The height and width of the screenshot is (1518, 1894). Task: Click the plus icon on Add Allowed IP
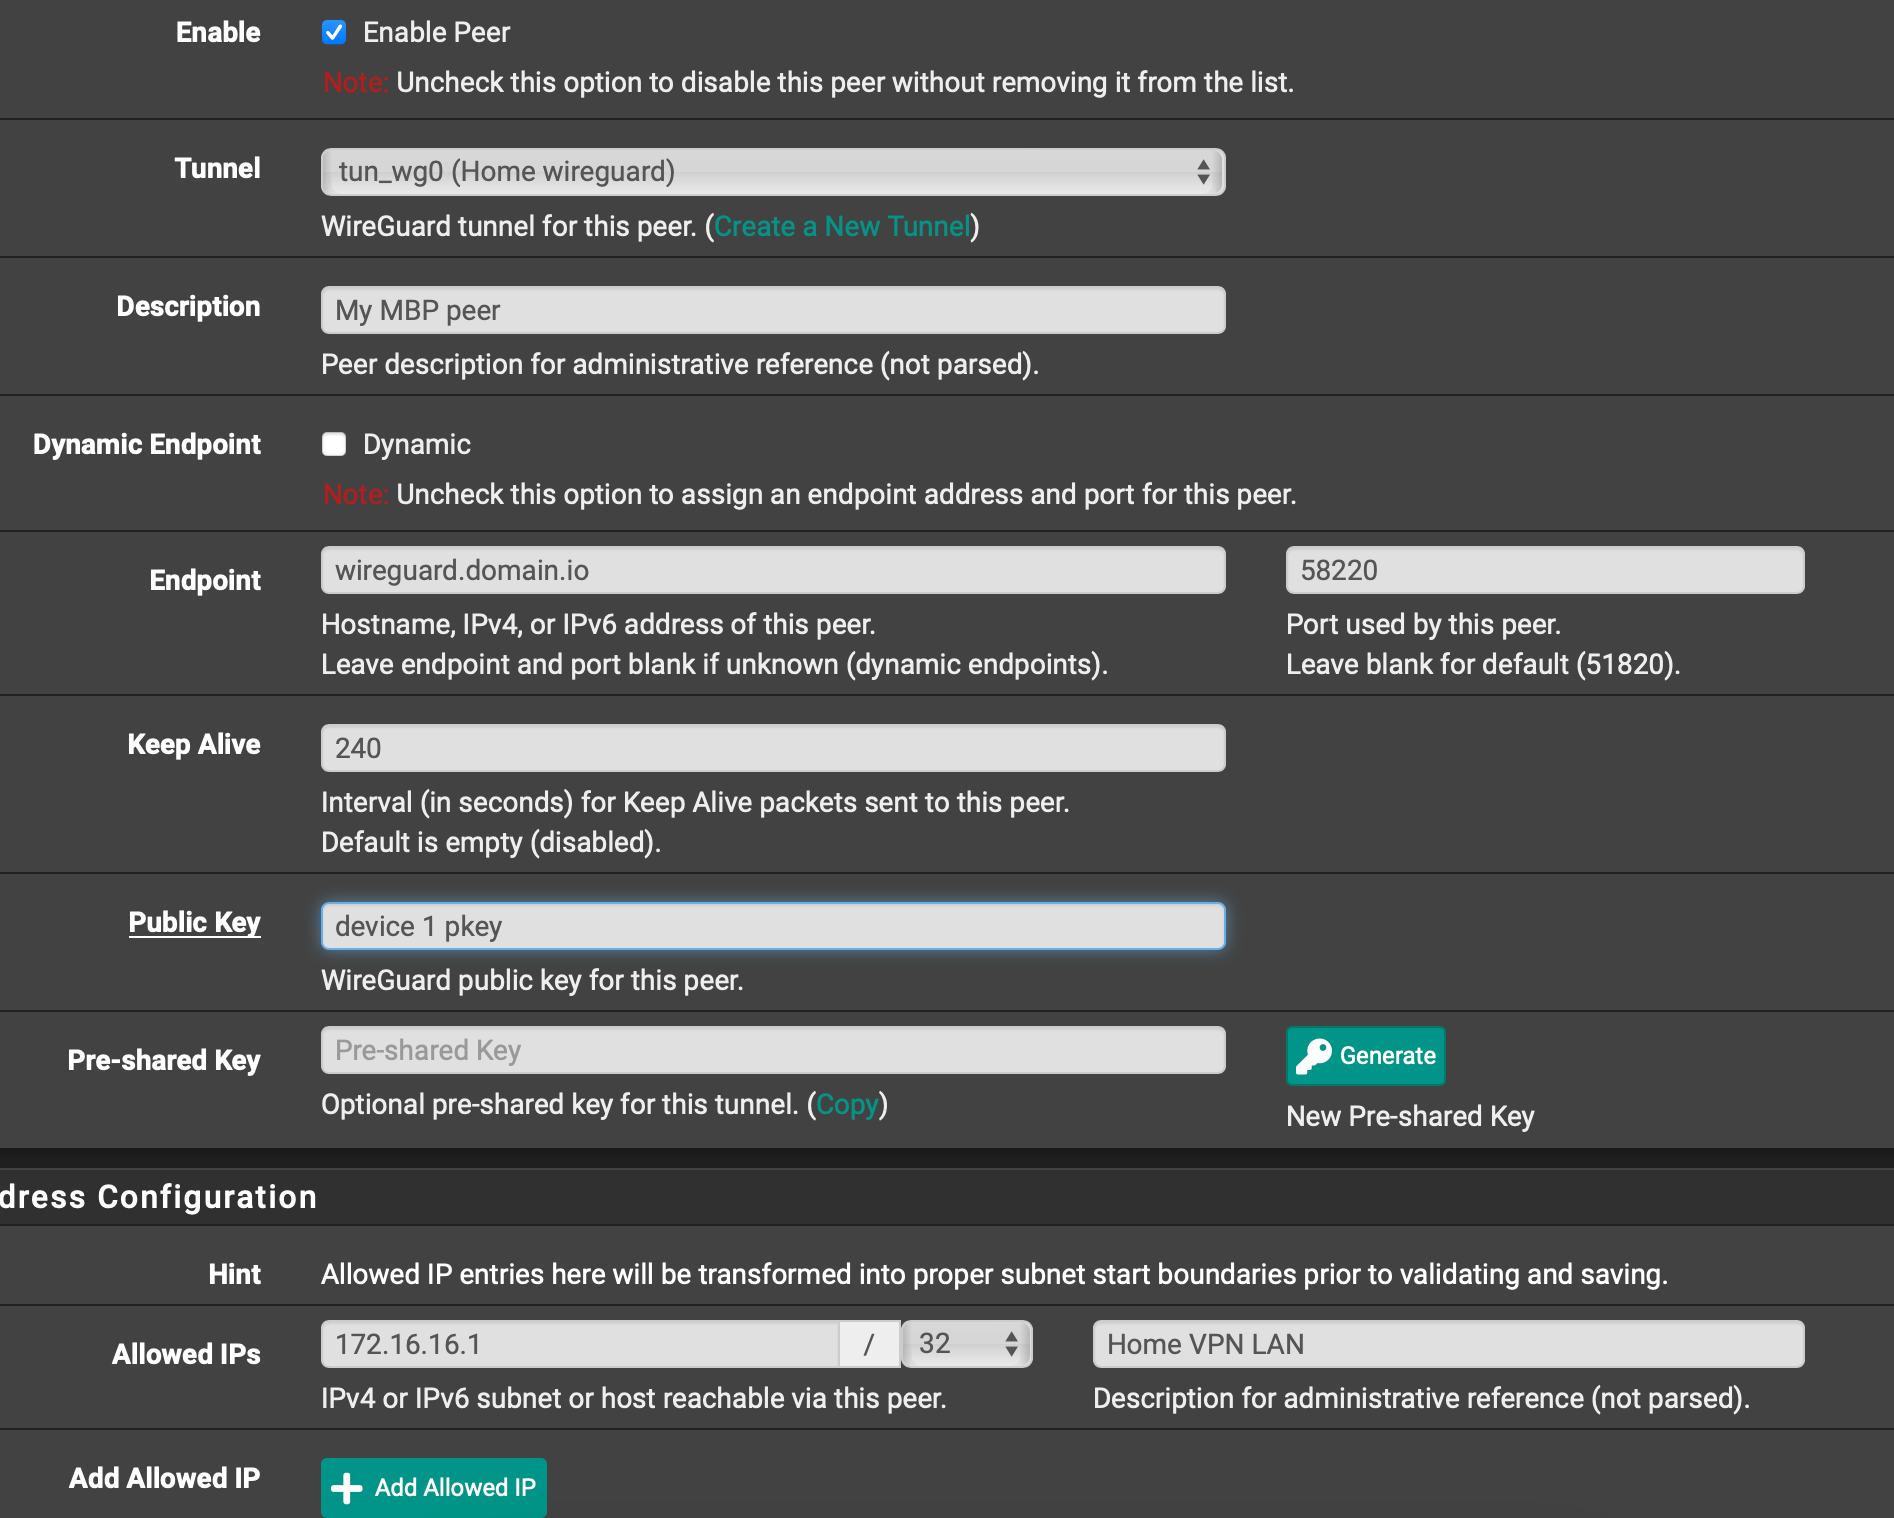click(347, 1488)
